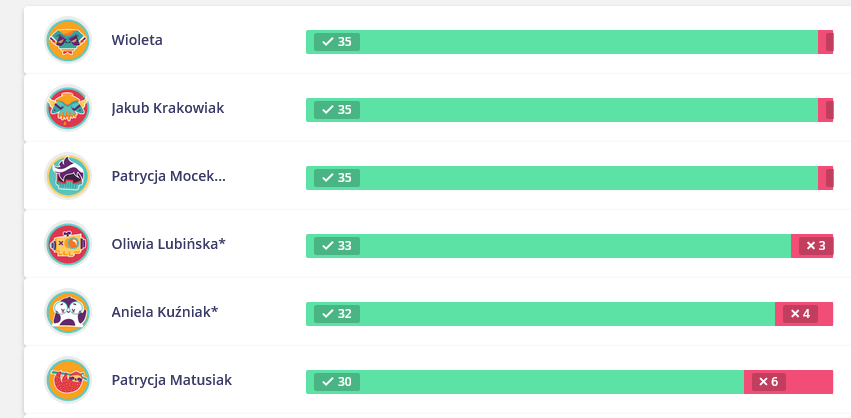The height and width of the screenshot is (418, 851).
Task: Open Patrycja Mocek's monster avatar
Action: point(68,176)
